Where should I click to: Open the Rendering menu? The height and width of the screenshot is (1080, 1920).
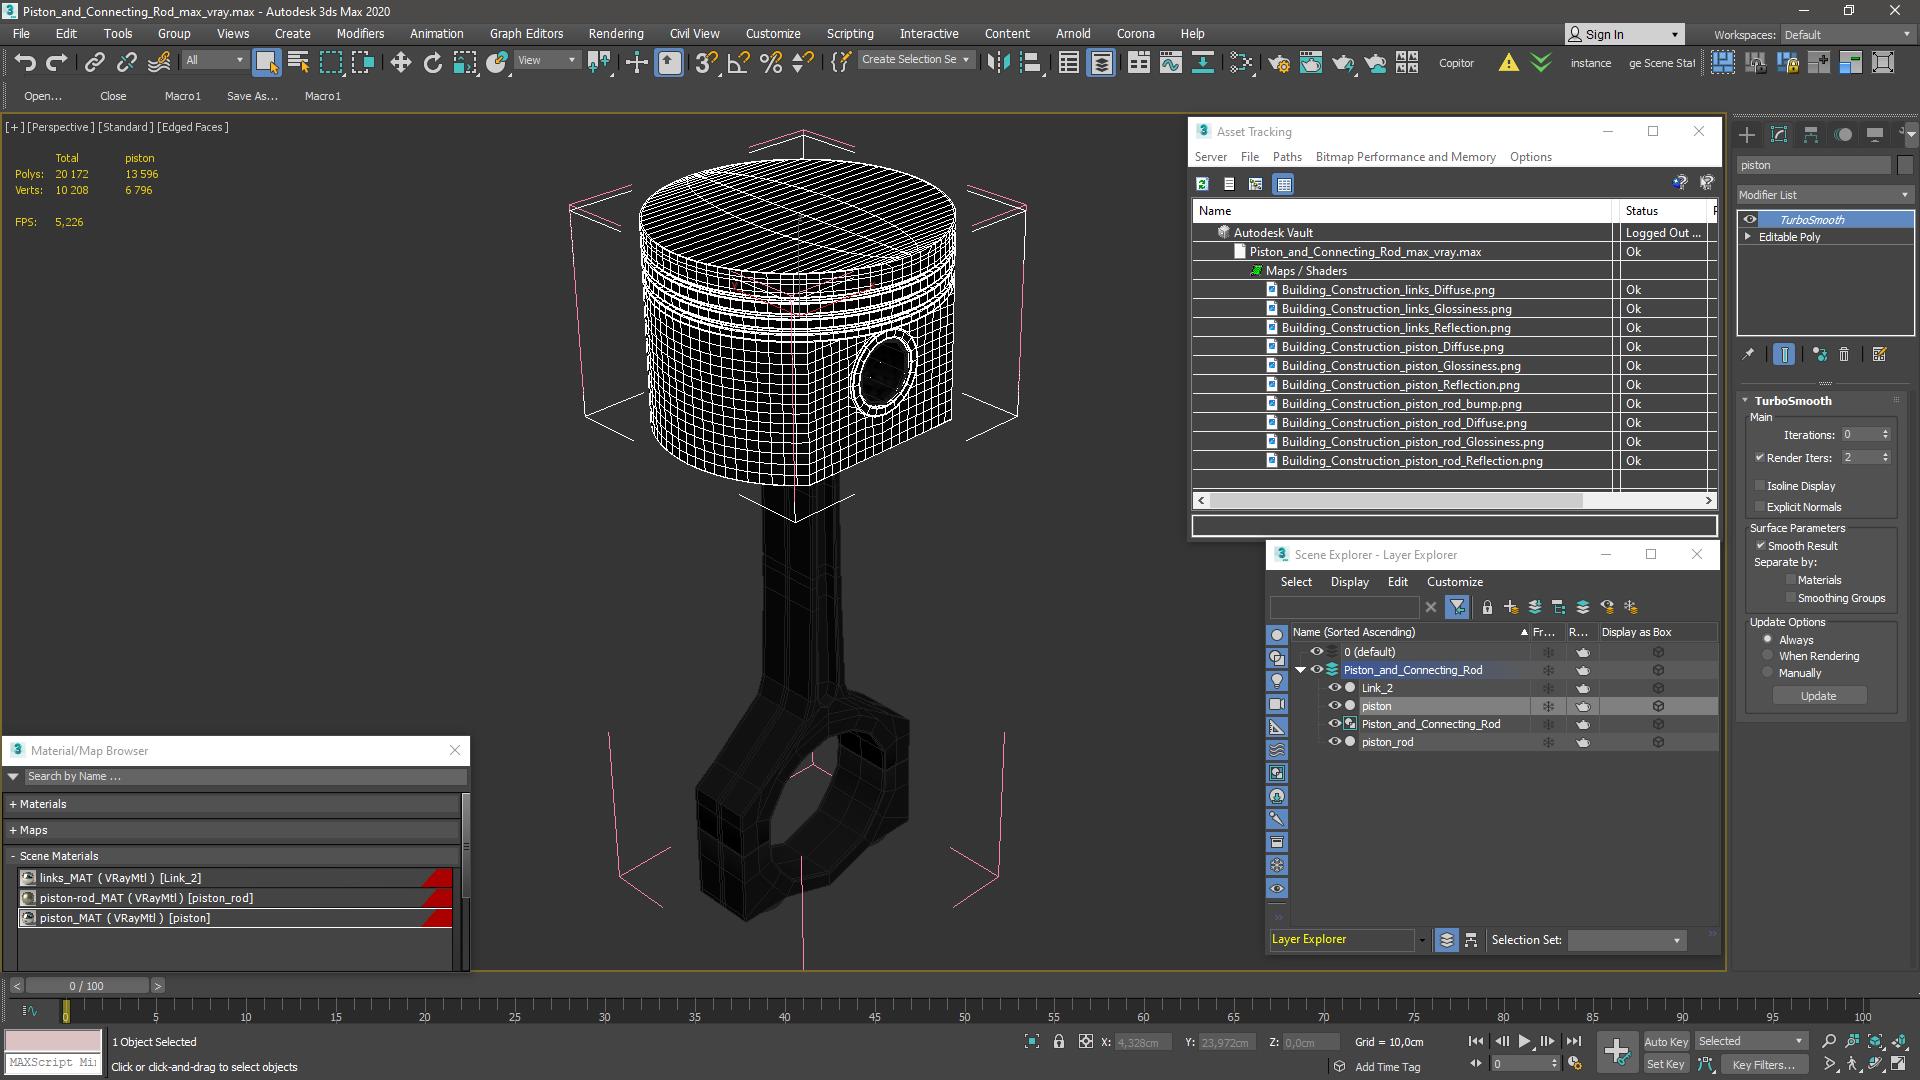(616, 34)
